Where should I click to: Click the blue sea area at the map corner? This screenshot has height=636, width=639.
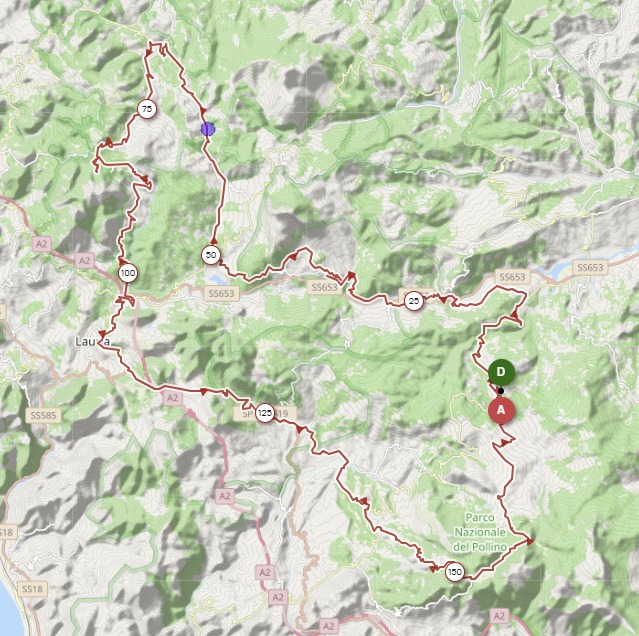(x=9, y=611)
